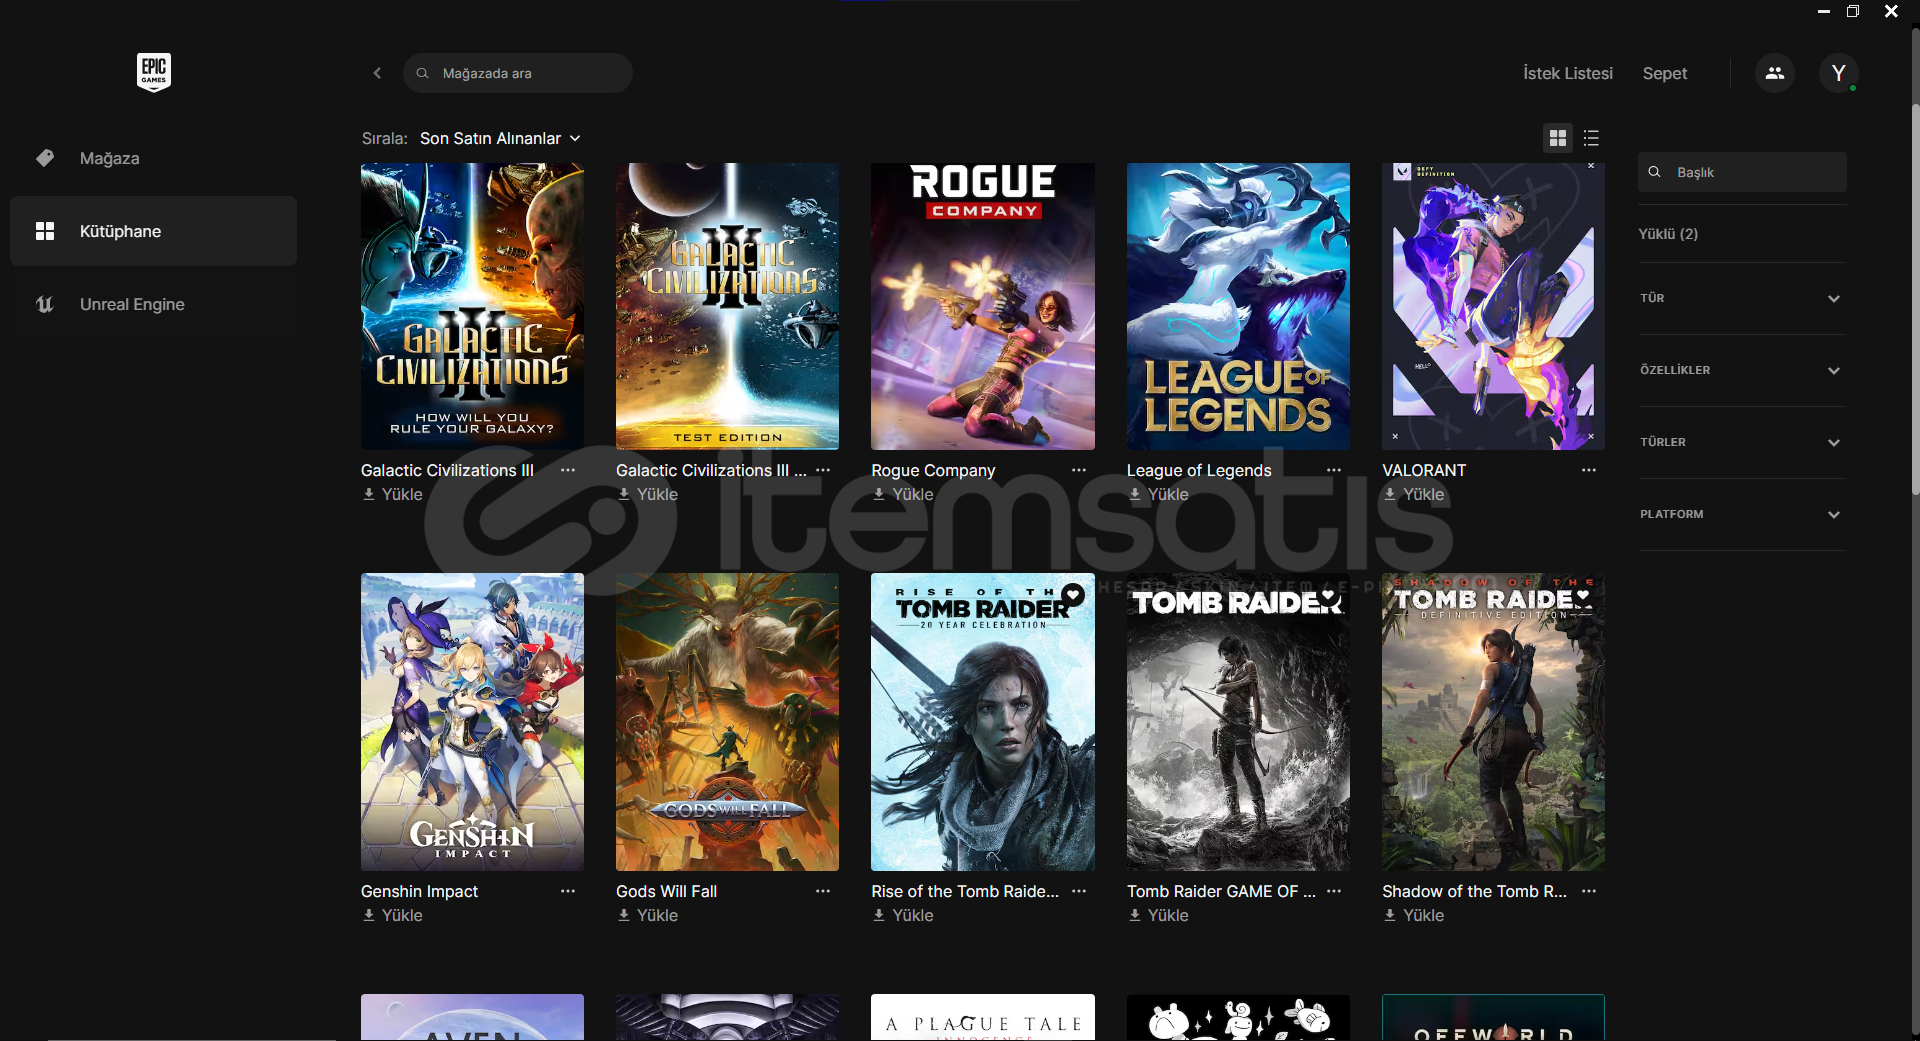Open options for Galactic Civilizations III
This screenshot has width=1920, height=1041.
568,470
